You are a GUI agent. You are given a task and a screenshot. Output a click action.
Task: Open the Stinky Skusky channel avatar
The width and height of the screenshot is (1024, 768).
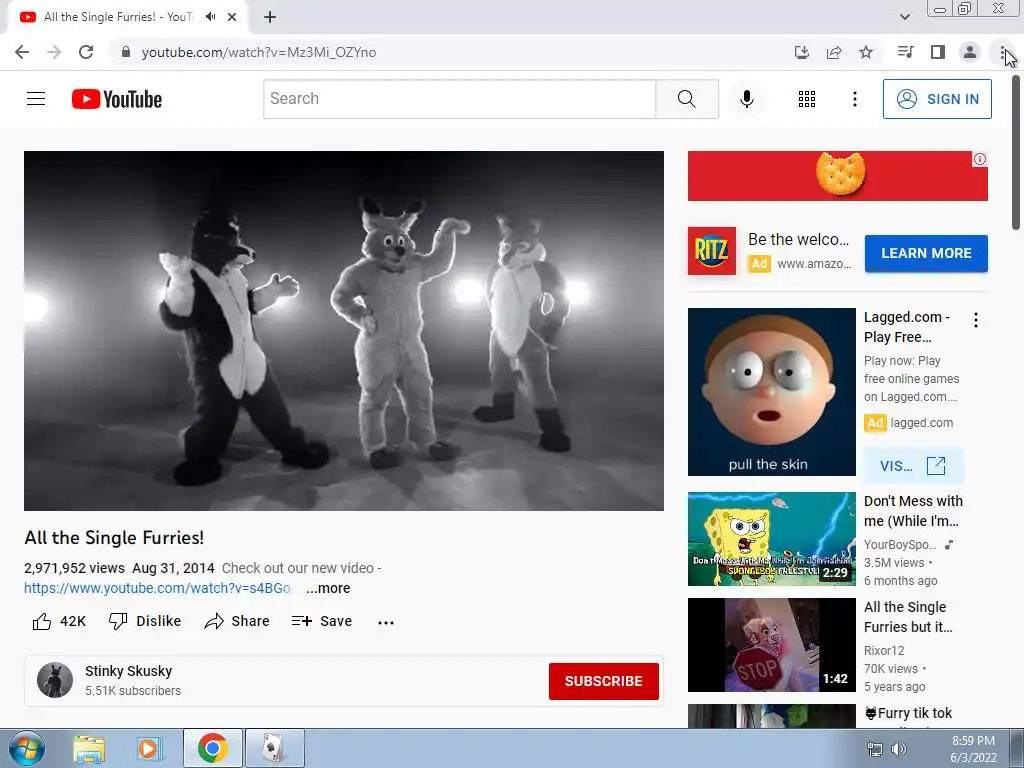tap(55, 680)
